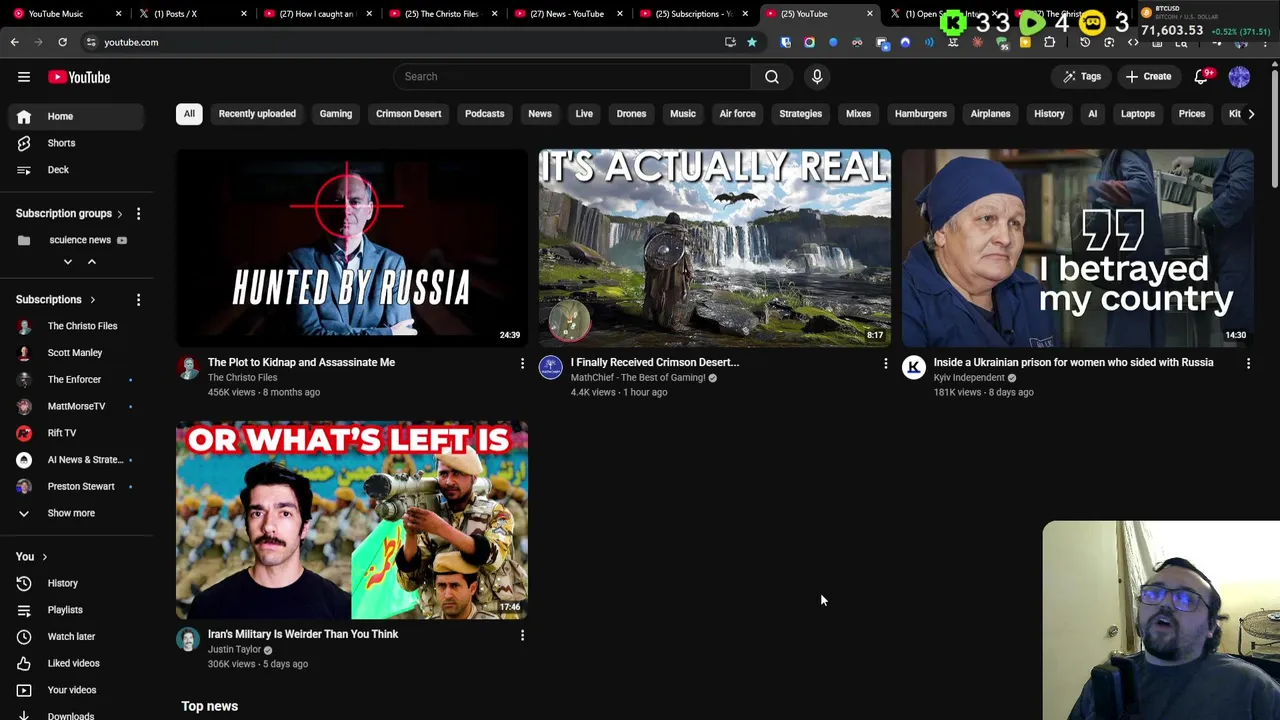
Task: Open Subscriptions section options menu
Action: click(x=138, y=299)
